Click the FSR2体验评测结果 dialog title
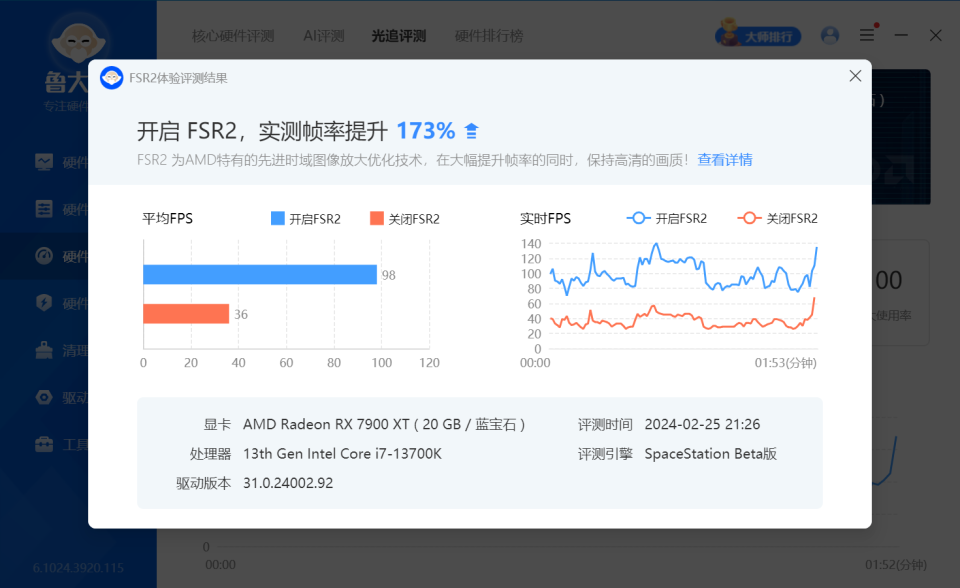 tap(178, 78)
